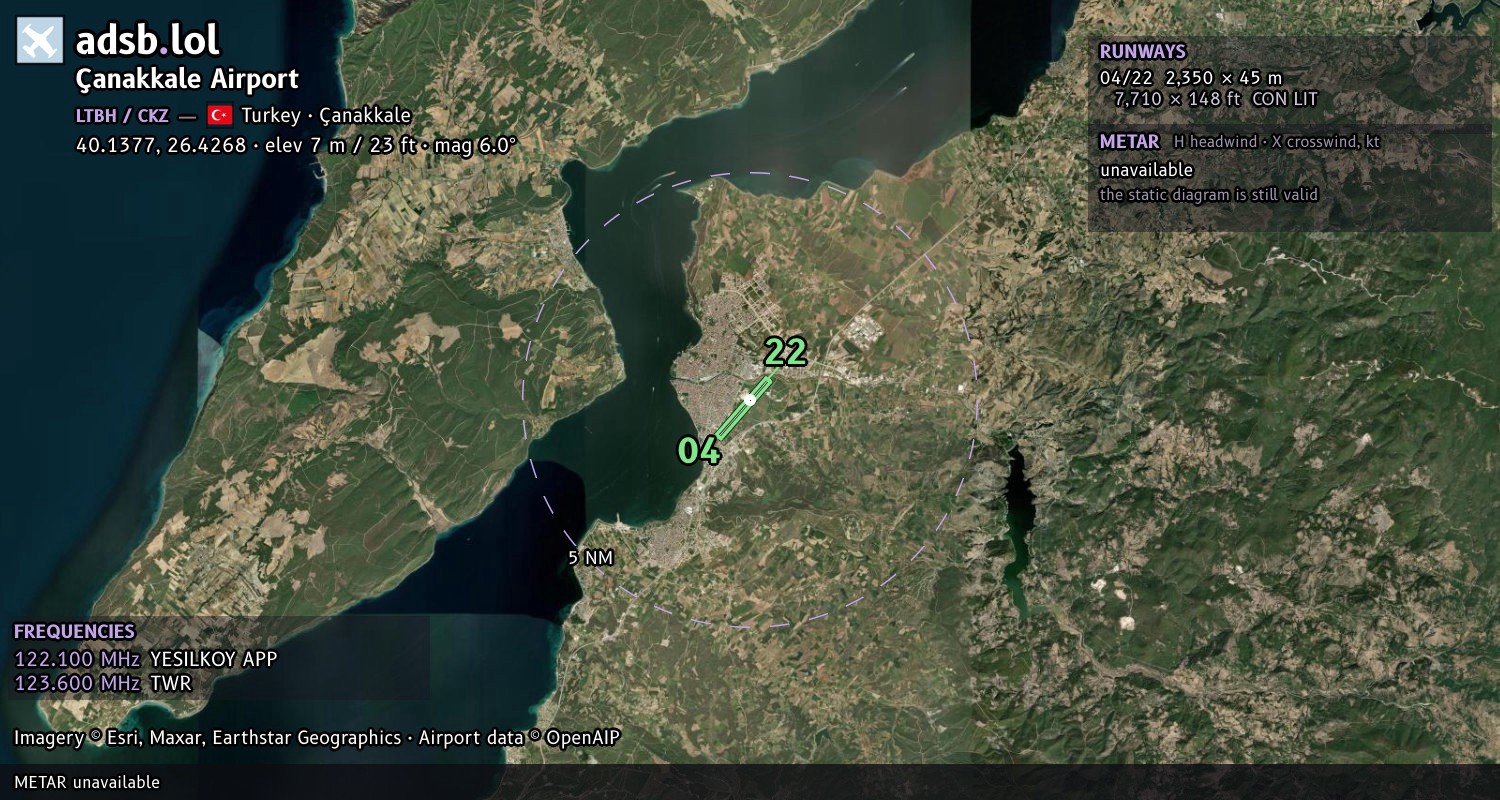Screen dimensions: 1500x800
Task: Click the runway 04 end label
Action: pyautogui.click(x=699, y=451)
